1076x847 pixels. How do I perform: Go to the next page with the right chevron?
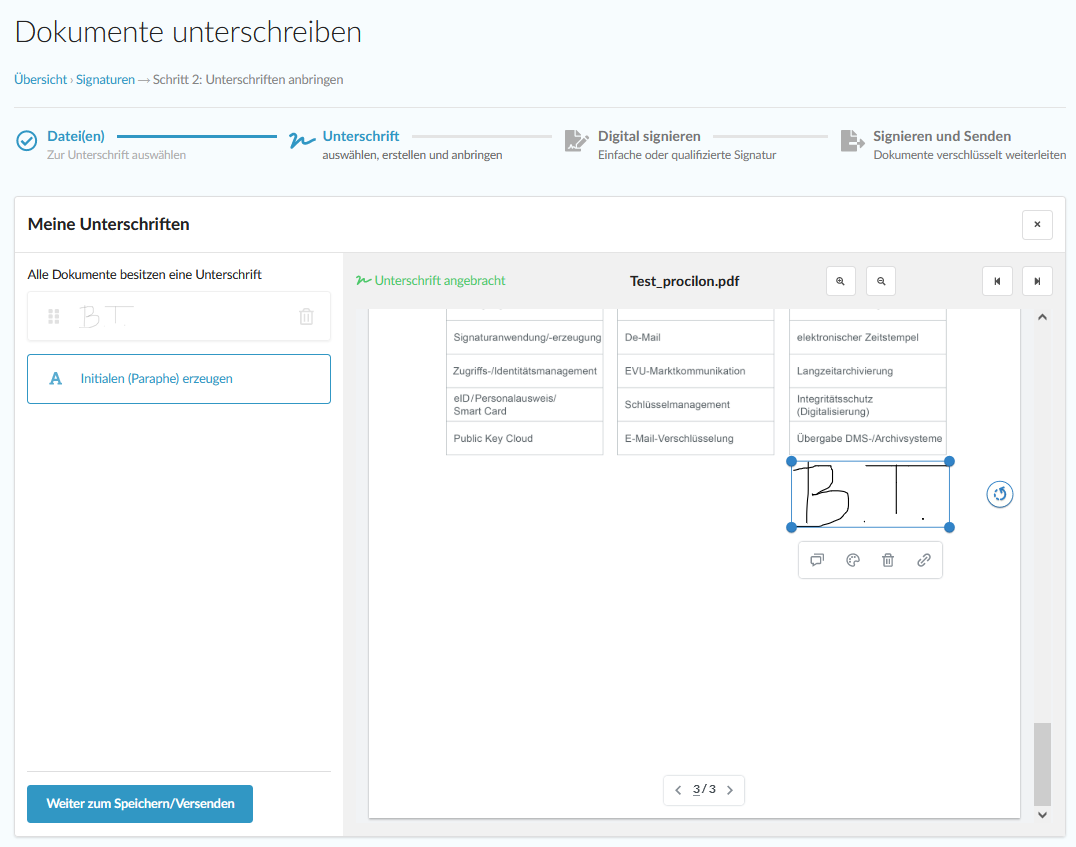[730, 790]
